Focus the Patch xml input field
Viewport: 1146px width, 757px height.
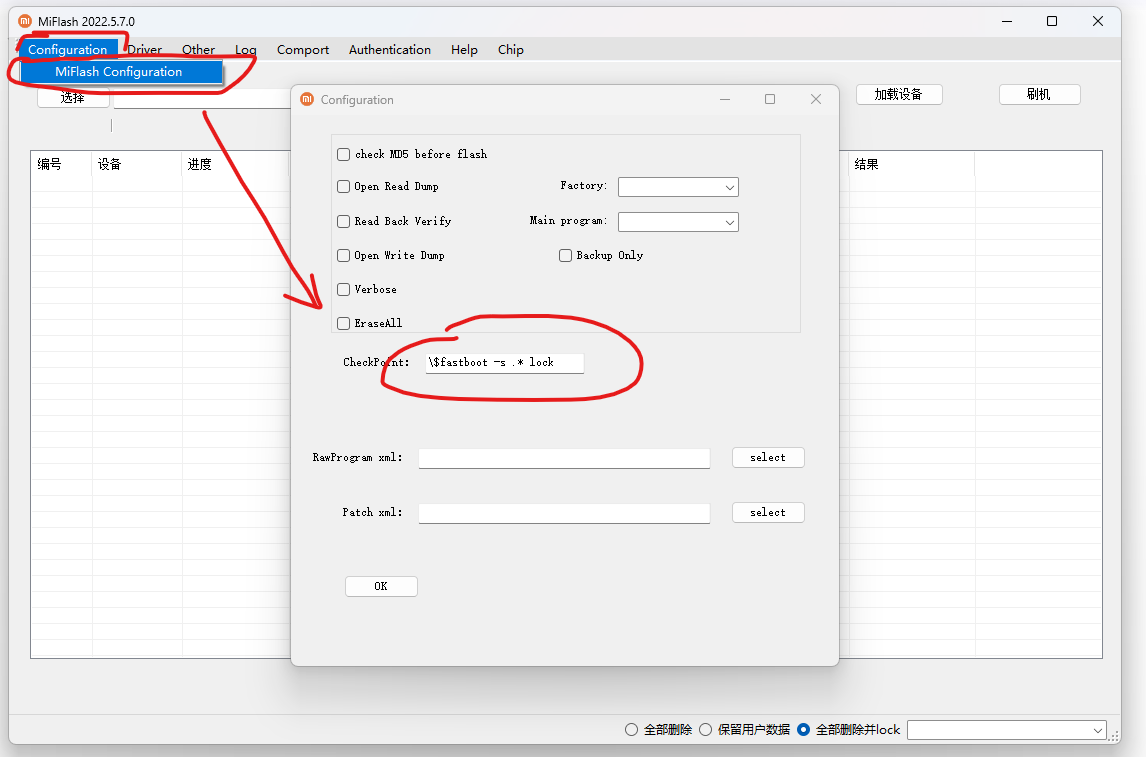[x=564, y=513]
